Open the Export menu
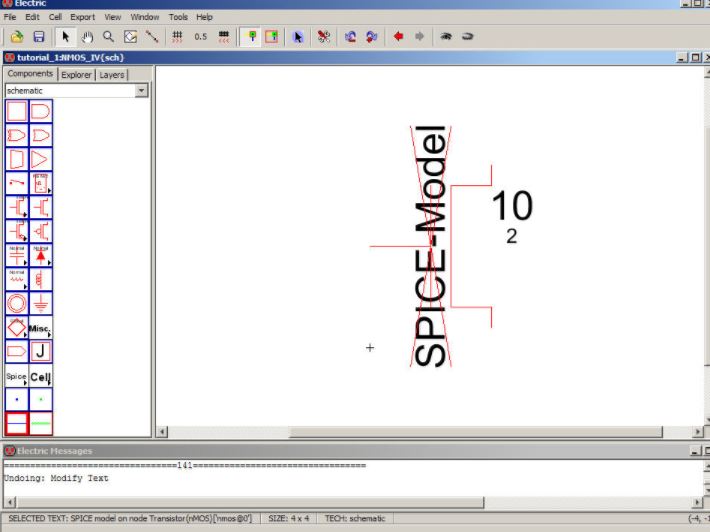This screenshot has height=532, width=710. [x=82, y=17]
